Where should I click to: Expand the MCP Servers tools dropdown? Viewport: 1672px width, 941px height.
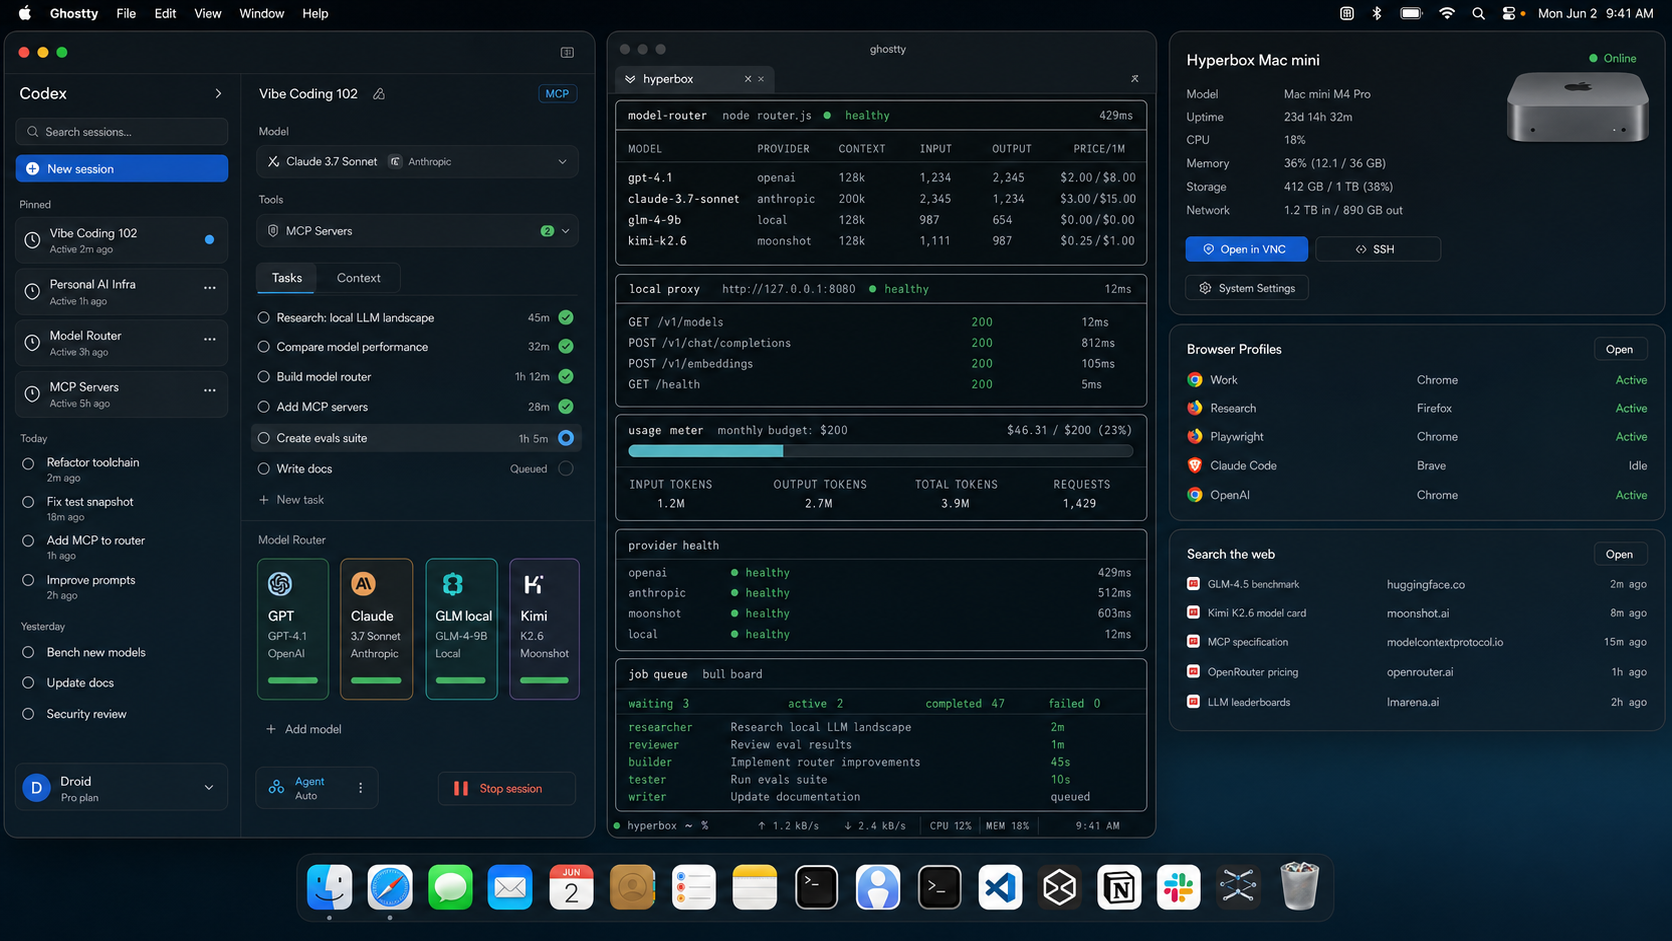418,231
